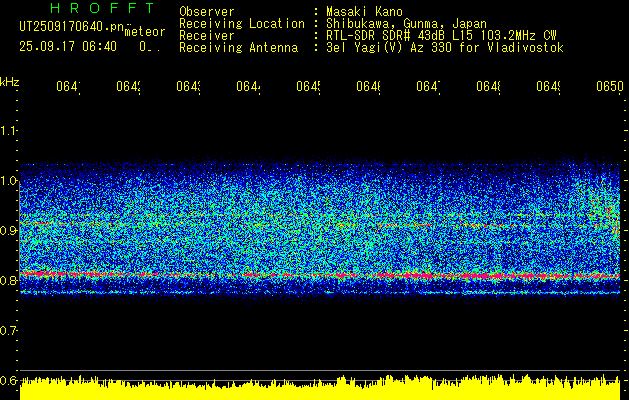The image size is (629, 400).
Task: Select the observer name Masaki Kano
Action: [364, 11]
